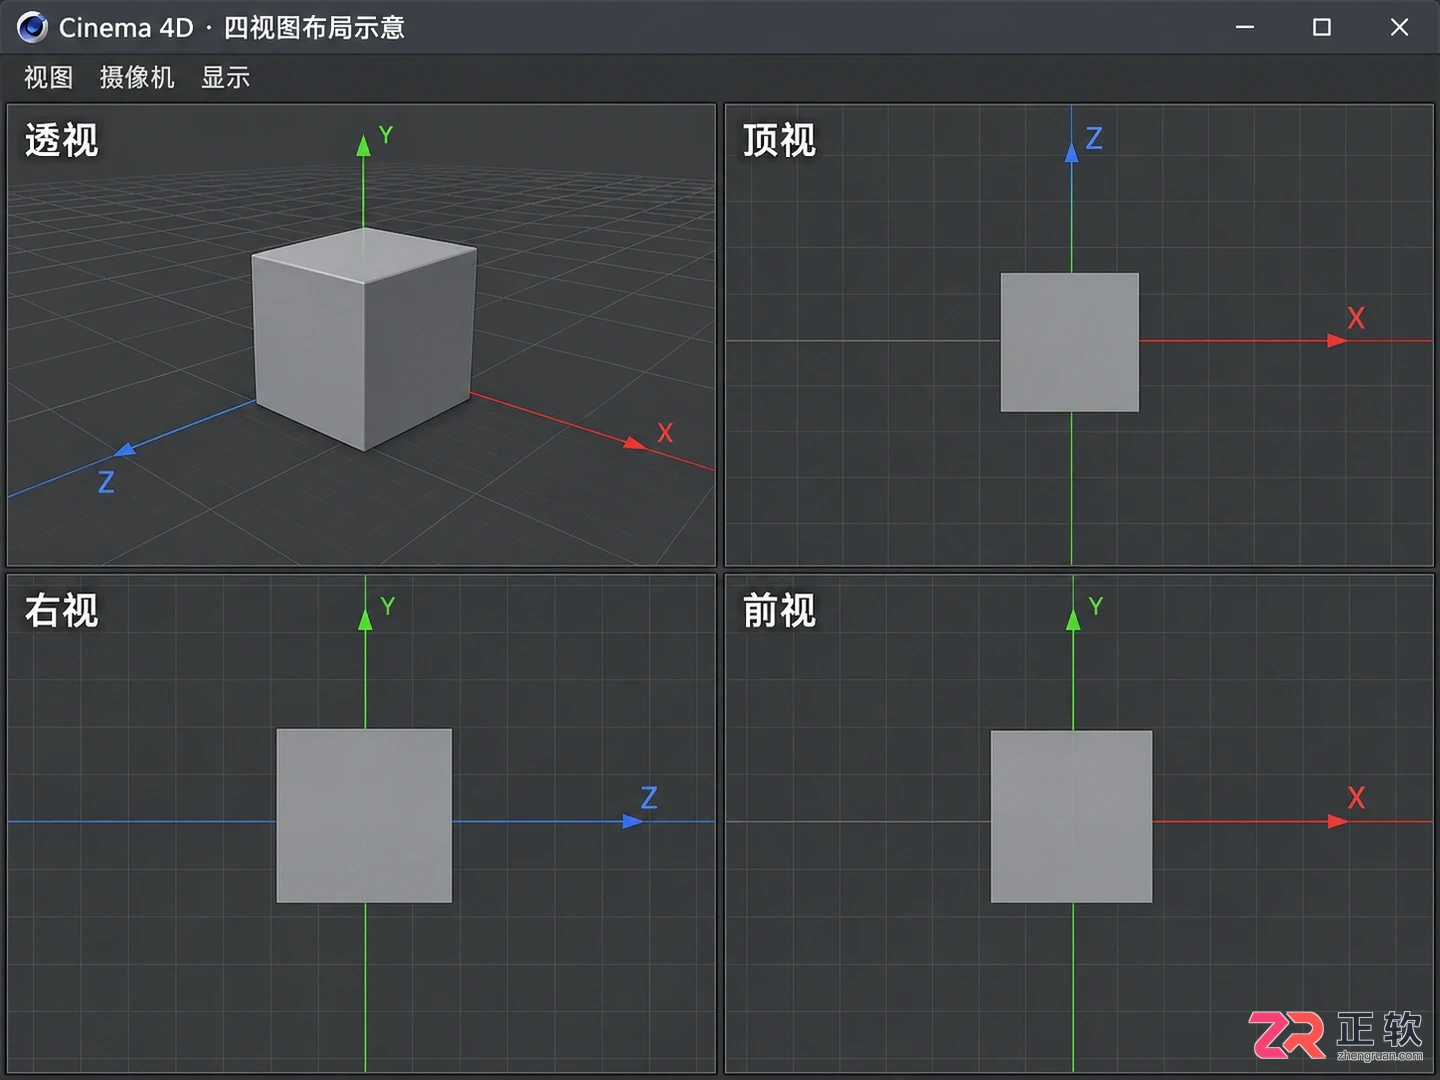Click the X axis label in 顶视 view
The width and height of the screenshot is (1440, 1080).
(x=1356, y=318)
